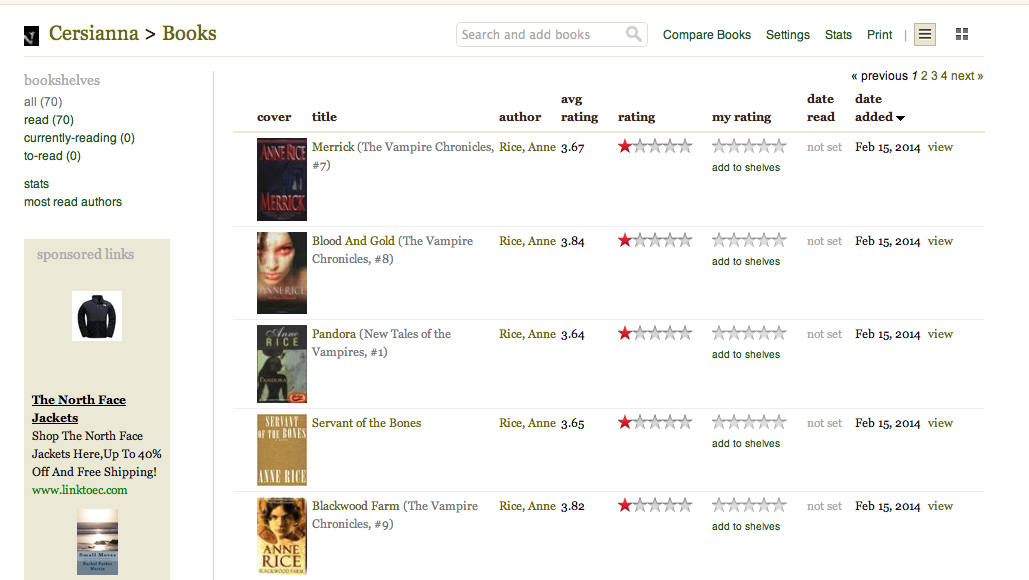1029x580 pixels.
Task: Click Books heading link
Action: (189, 33)
